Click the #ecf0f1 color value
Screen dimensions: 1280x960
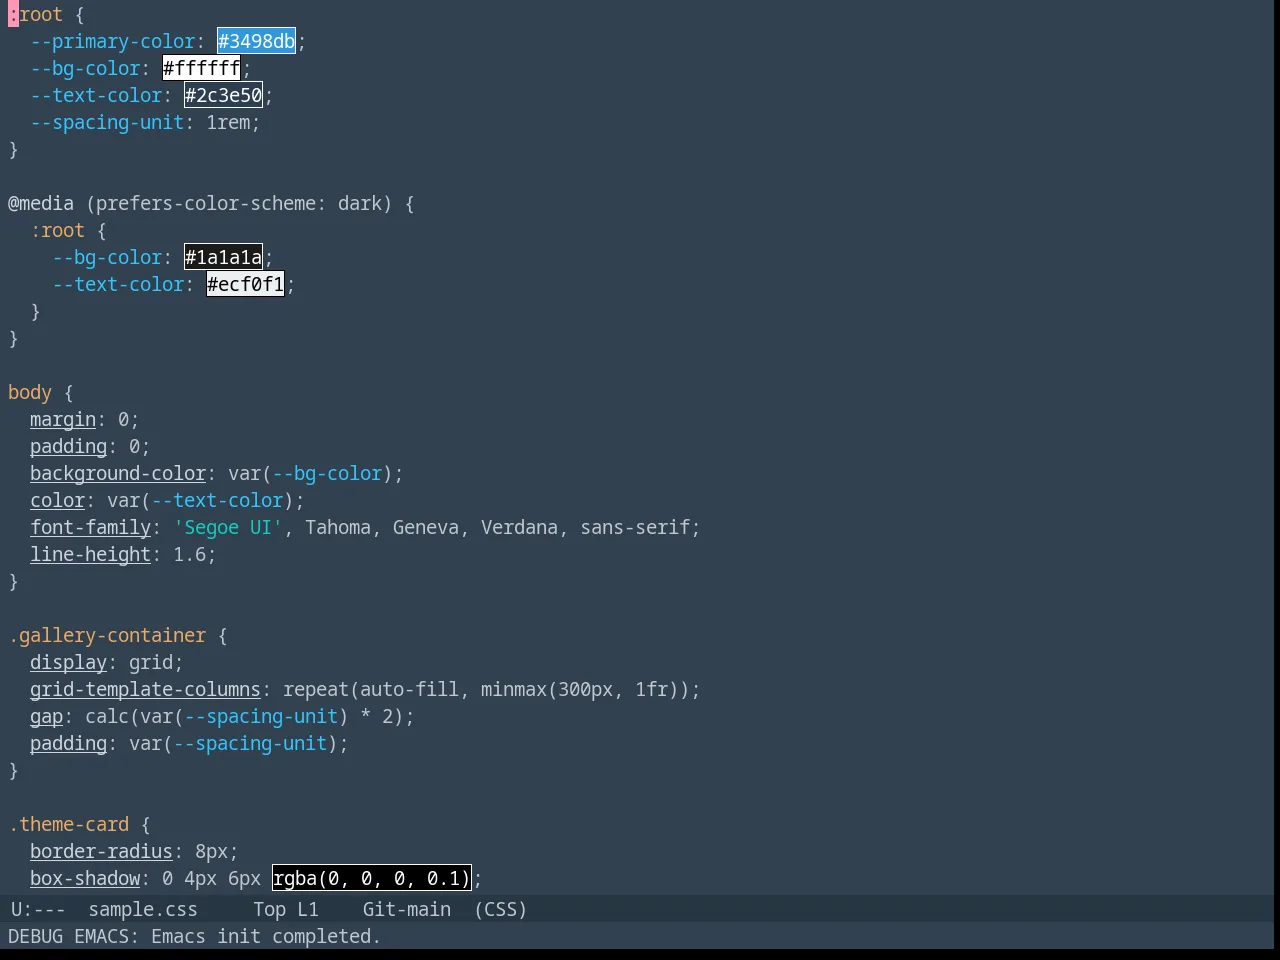click(245, 284)
